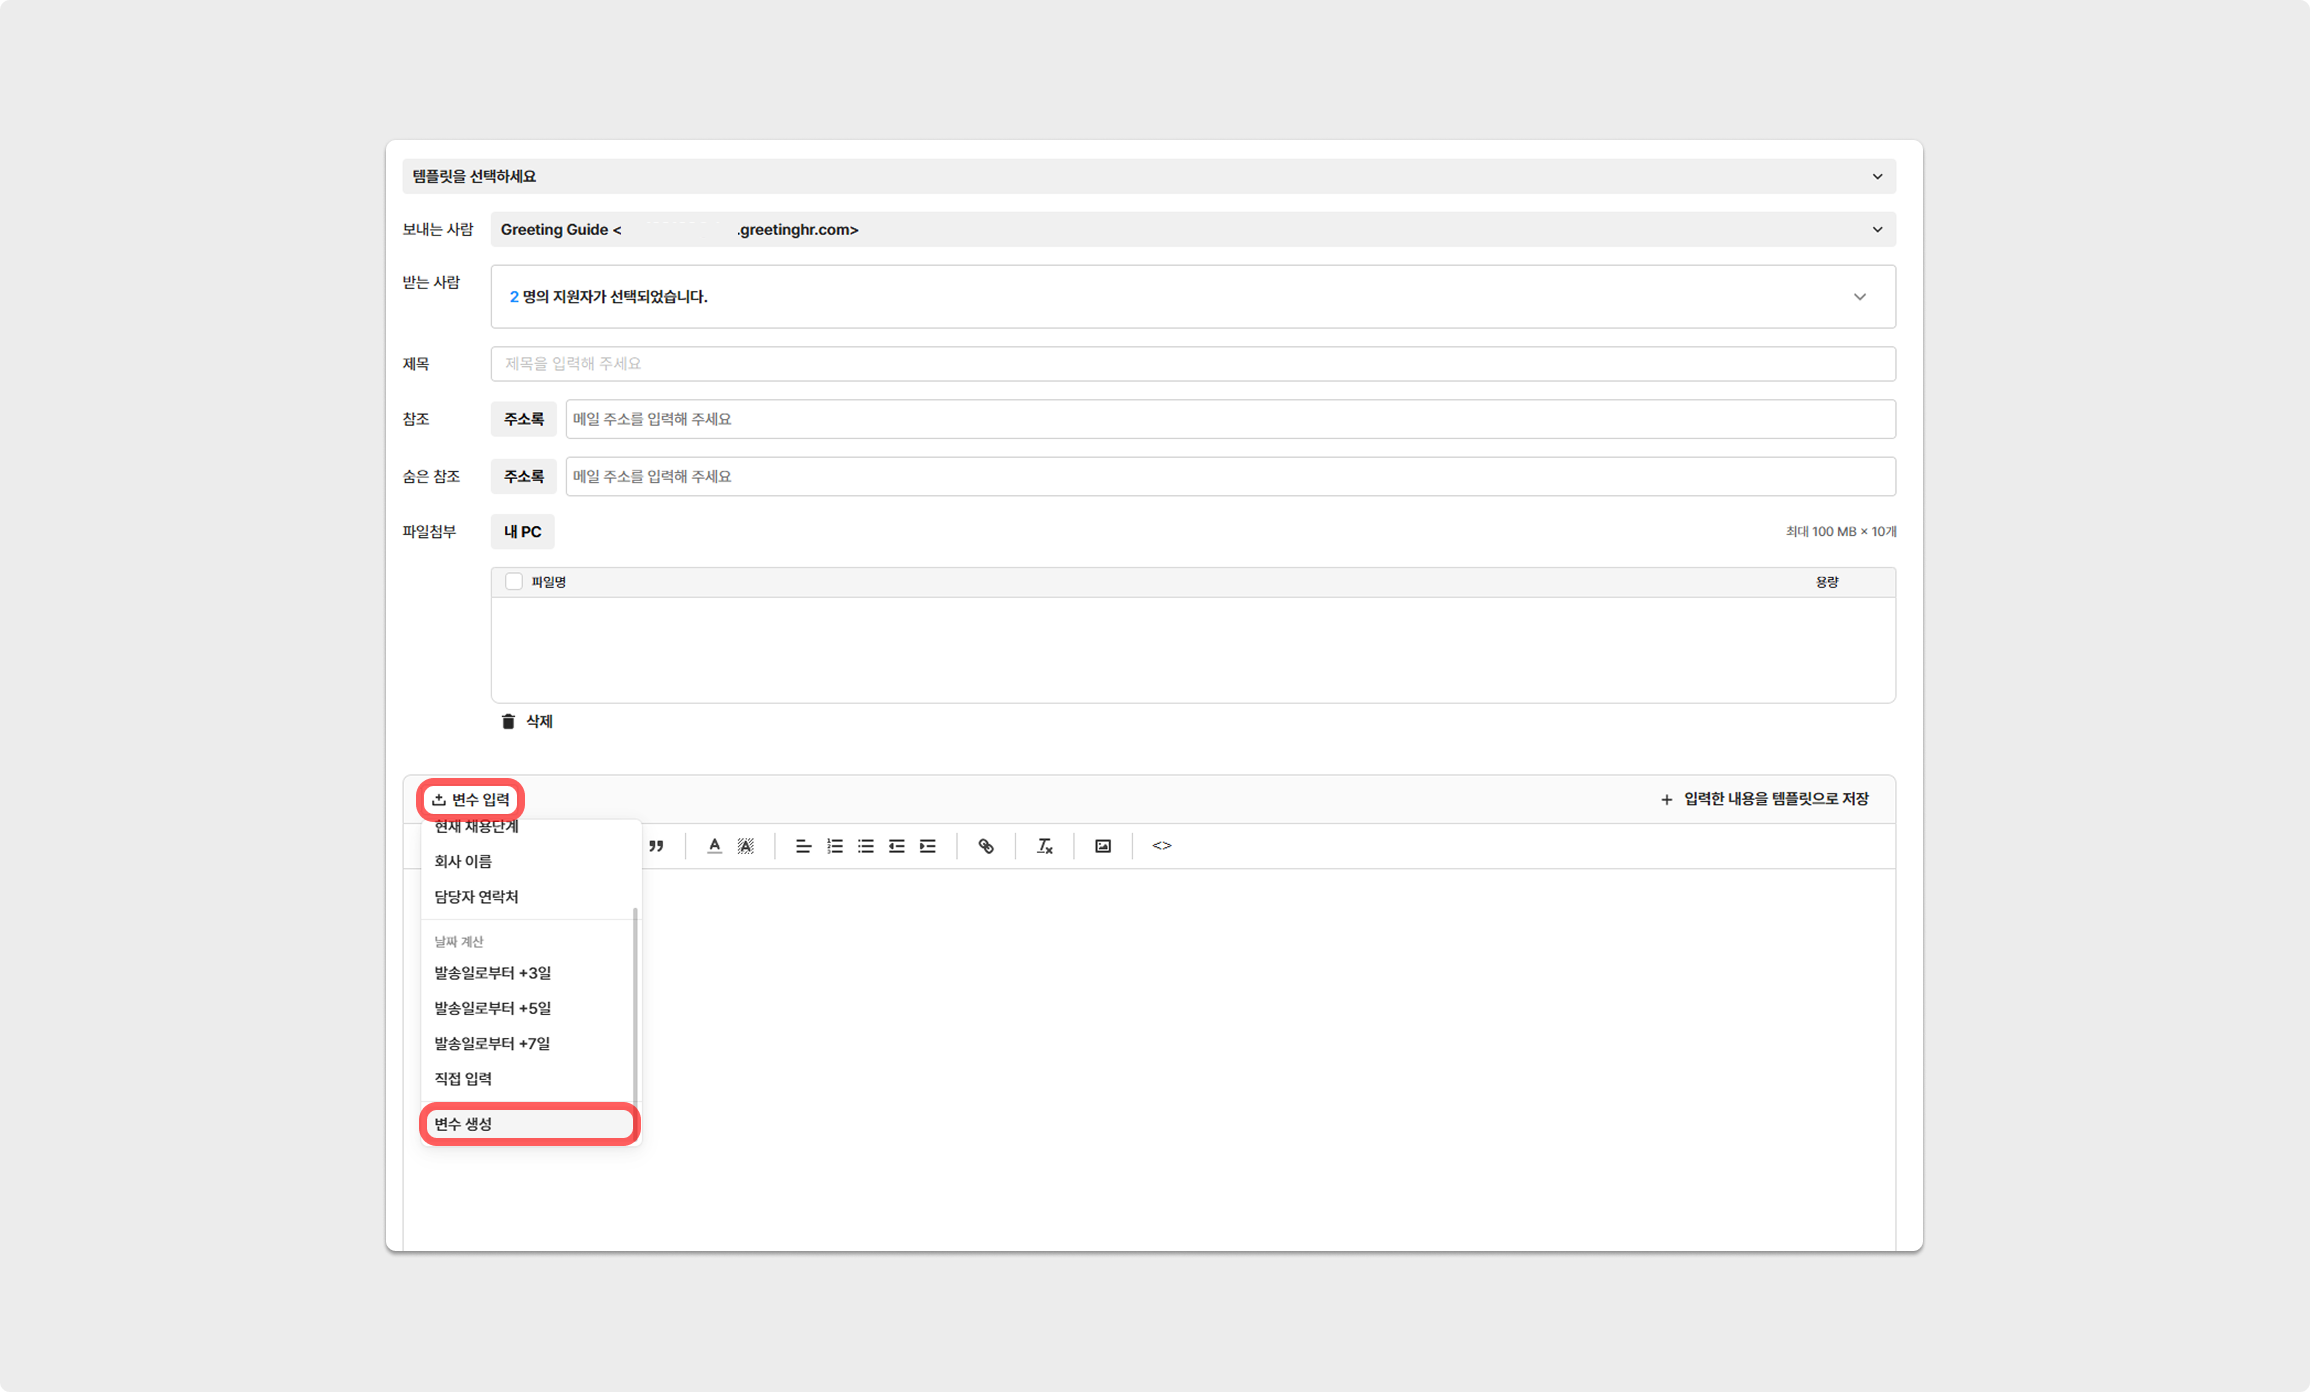2310x1392 pixels.
Task: Click the blockquote icon in editor toolbar
Action: pos(656,846)
